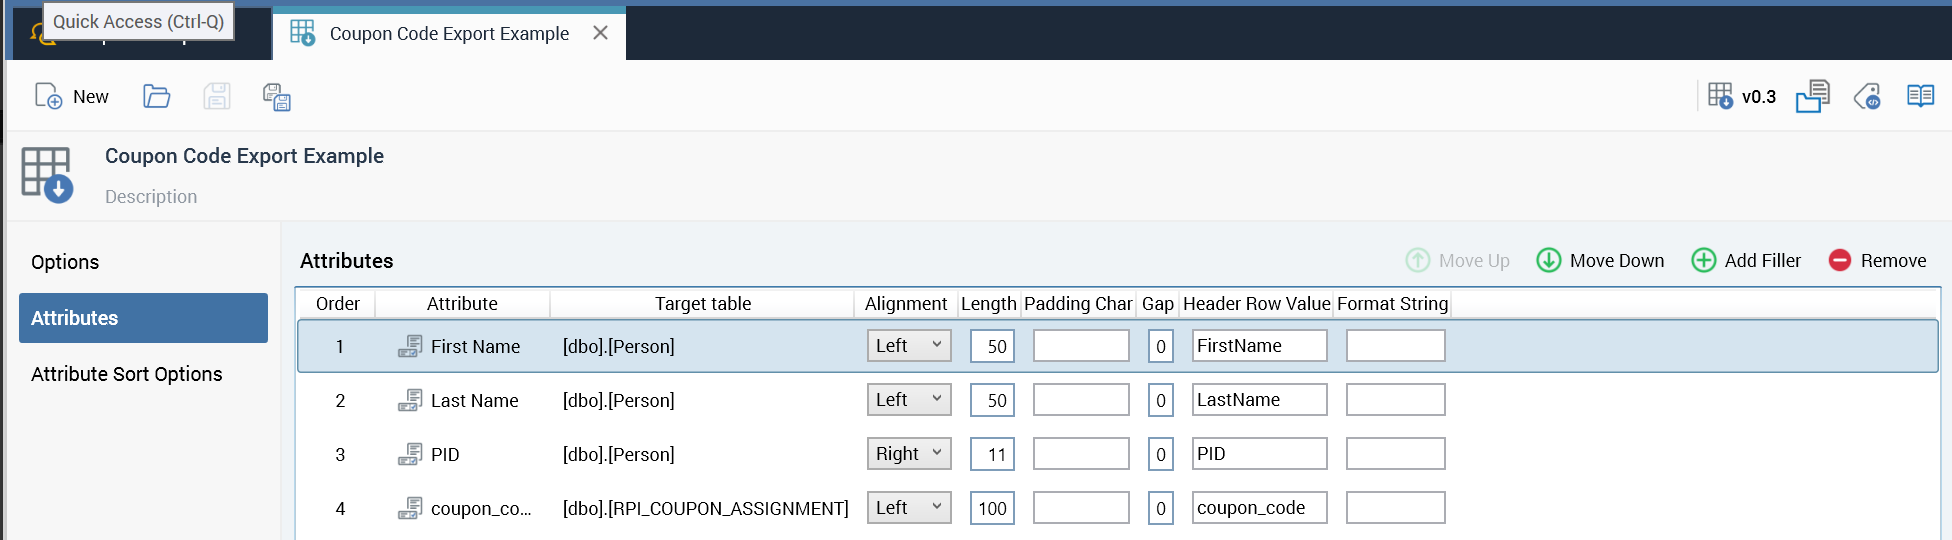This screenshot has height=540, width=1952.
Task: Open coupon_code row alignment dropdown
Action: pyautogui.click(x=908, y=508)
